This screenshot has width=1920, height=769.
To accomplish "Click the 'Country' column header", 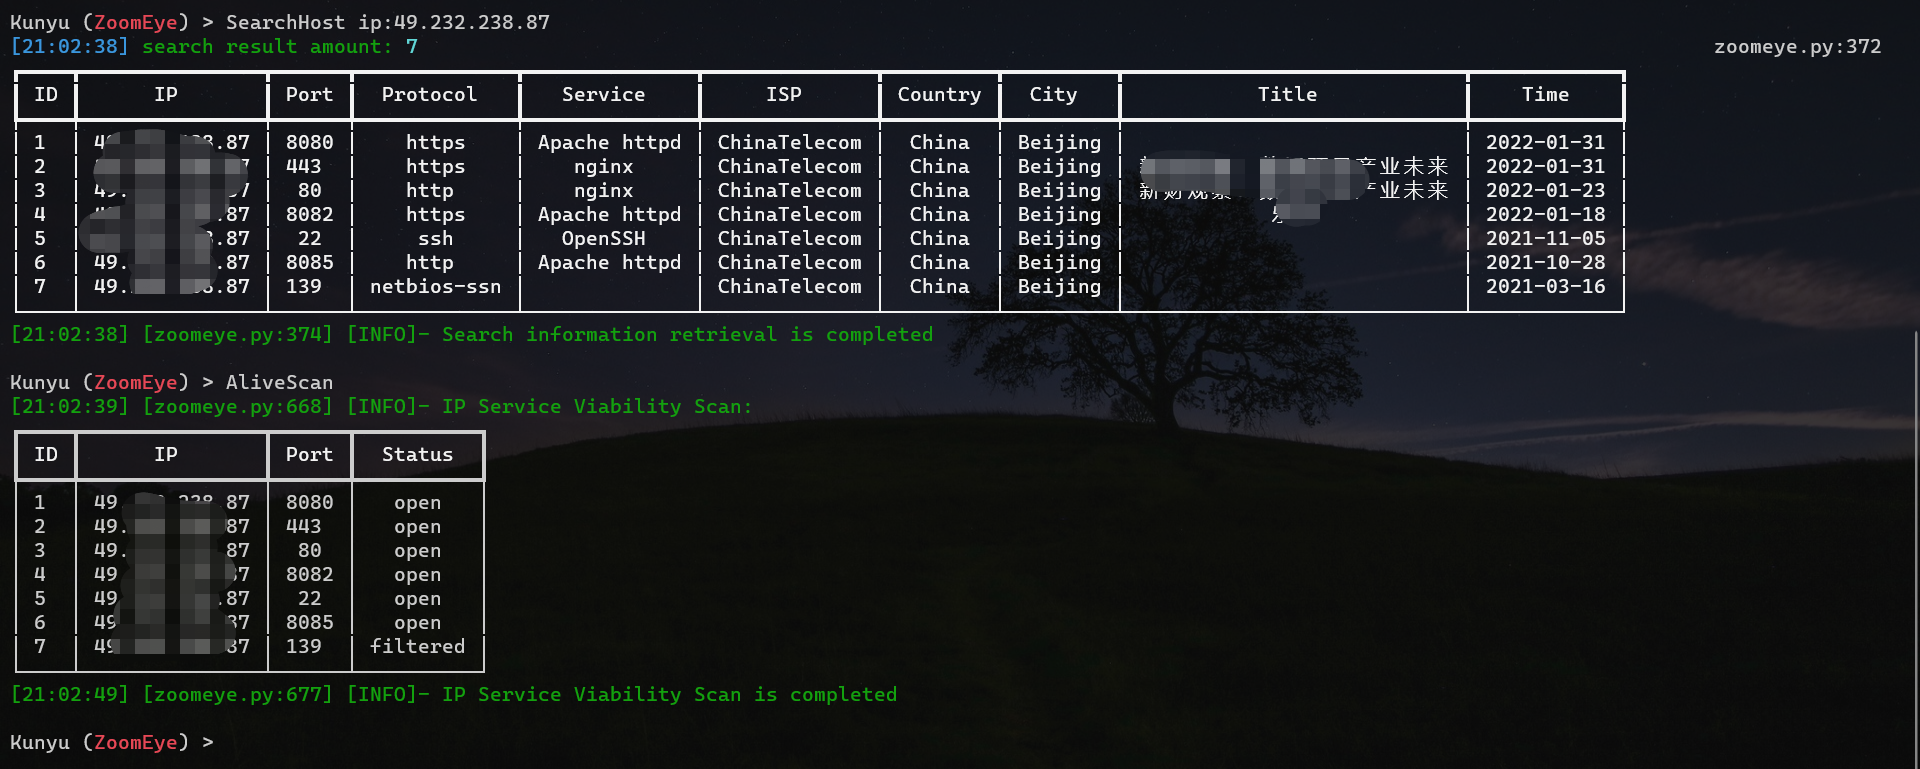I will [939, 95].
